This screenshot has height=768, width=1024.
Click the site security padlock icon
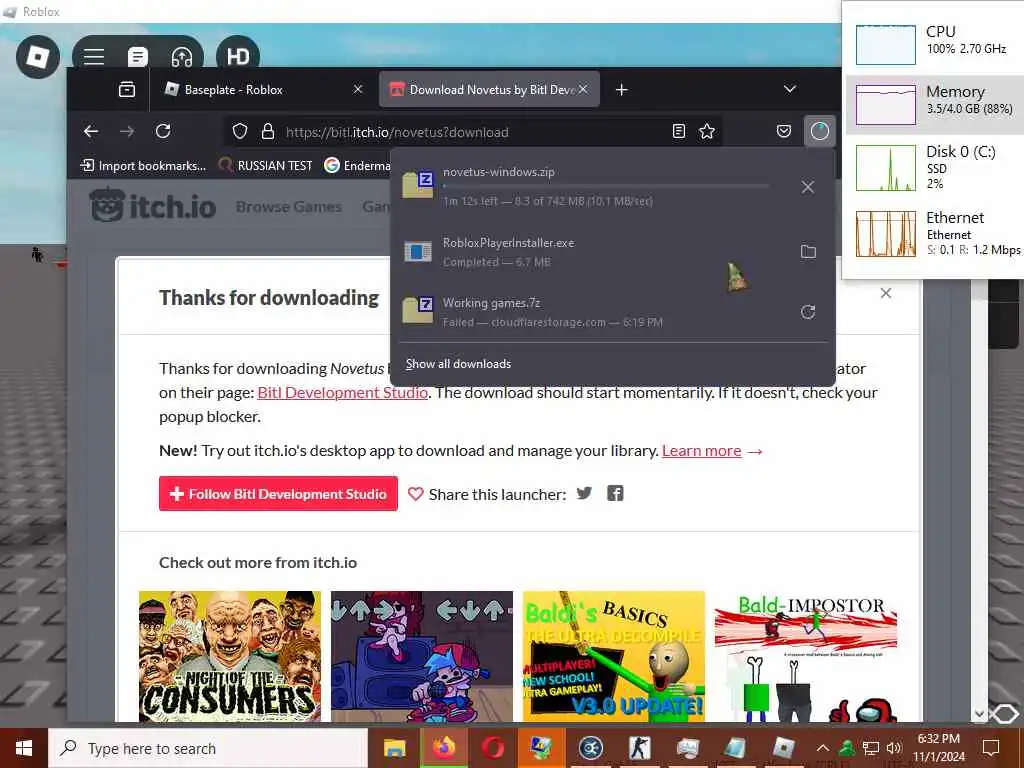click(268, 131)
